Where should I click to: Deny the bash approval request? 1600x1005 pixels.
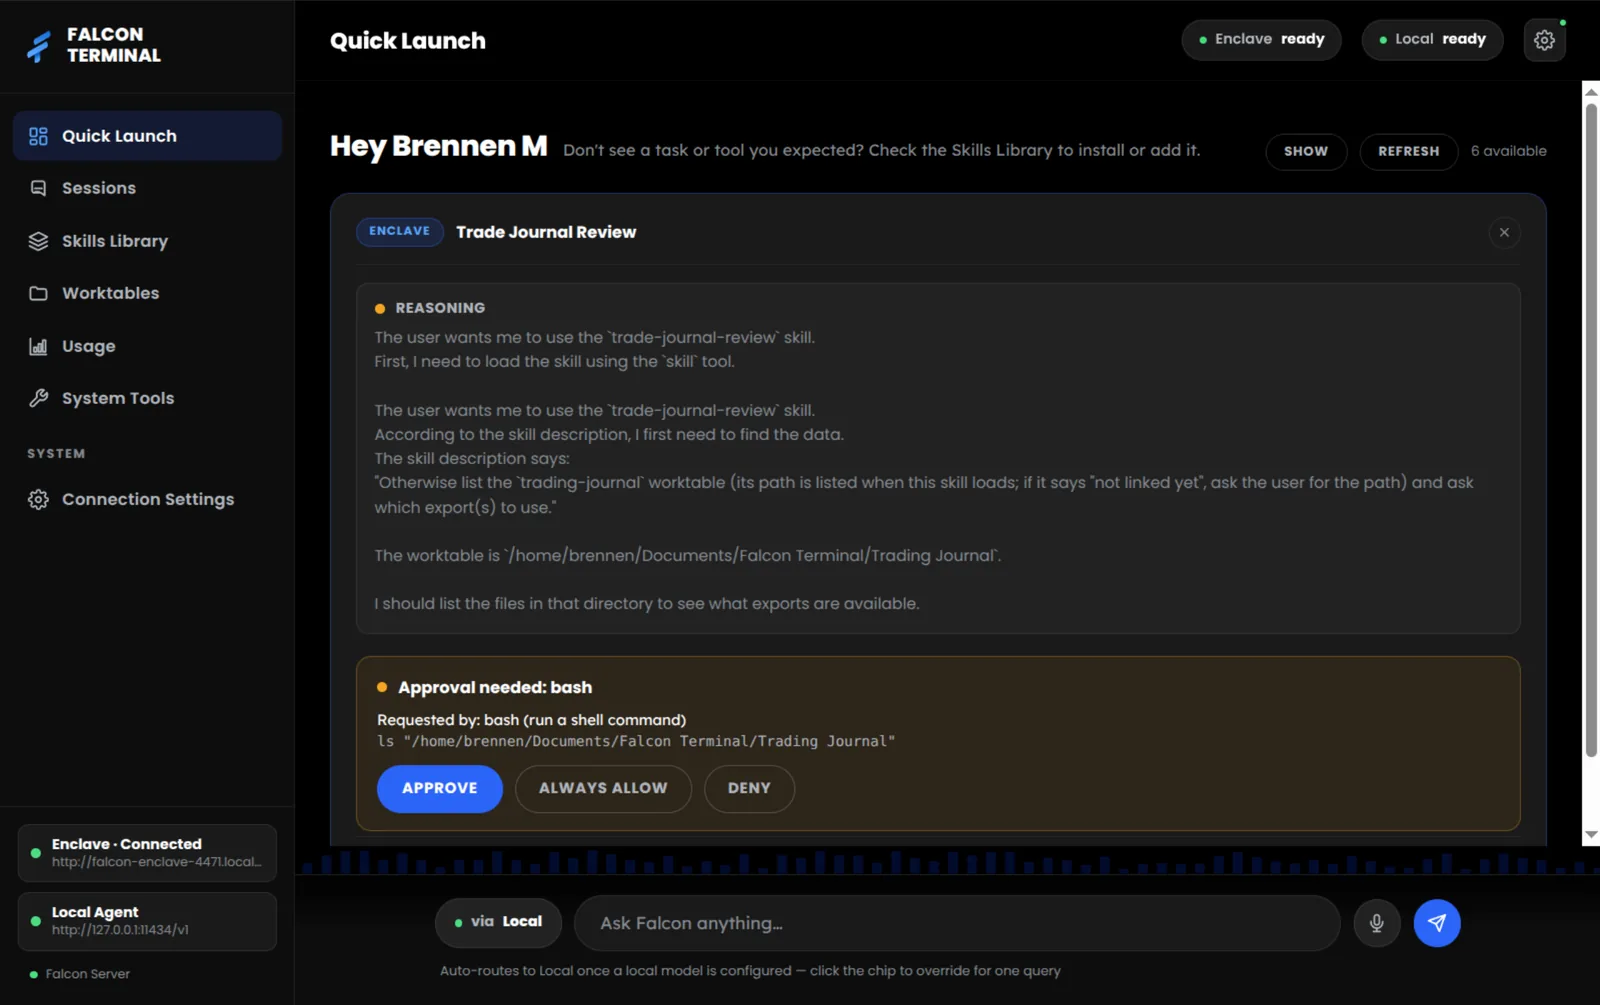(x=749, y=788)
